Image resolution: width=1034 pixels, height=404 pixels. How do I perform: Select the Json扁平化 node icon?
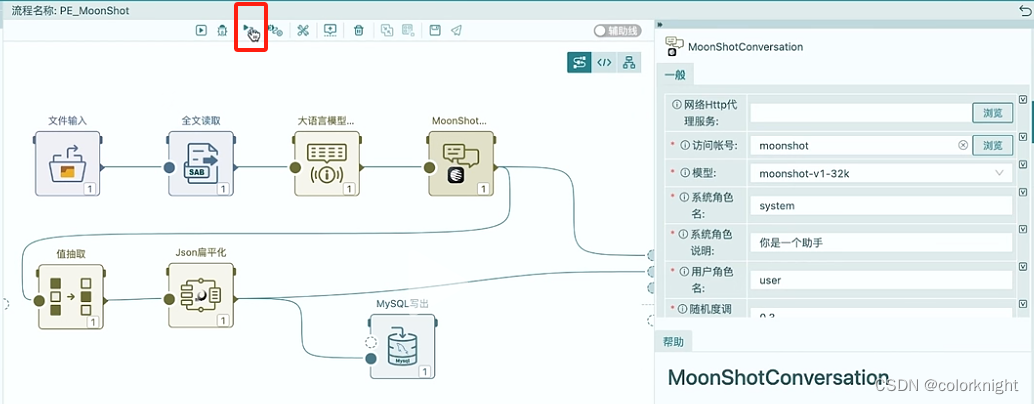tap(200, 297)
